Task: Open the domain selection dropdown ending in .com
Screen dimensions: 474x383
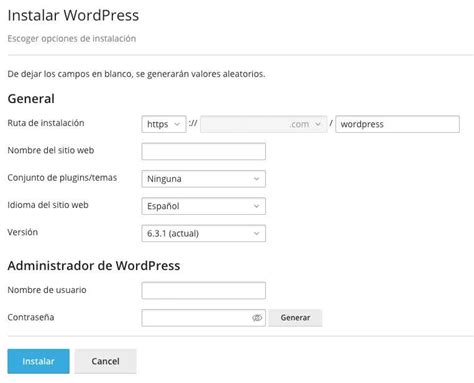Action: [264, 124]
